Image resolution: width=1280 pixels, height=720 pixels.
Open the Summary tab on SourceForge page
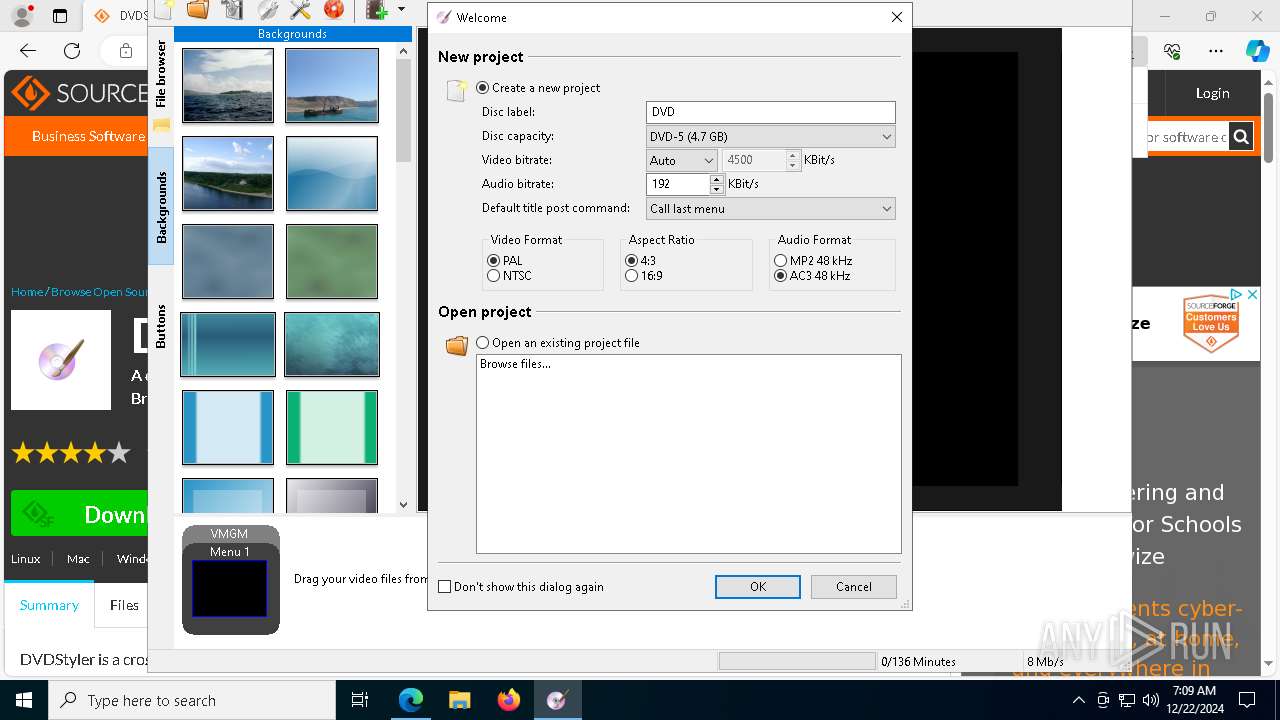(49, 605)
